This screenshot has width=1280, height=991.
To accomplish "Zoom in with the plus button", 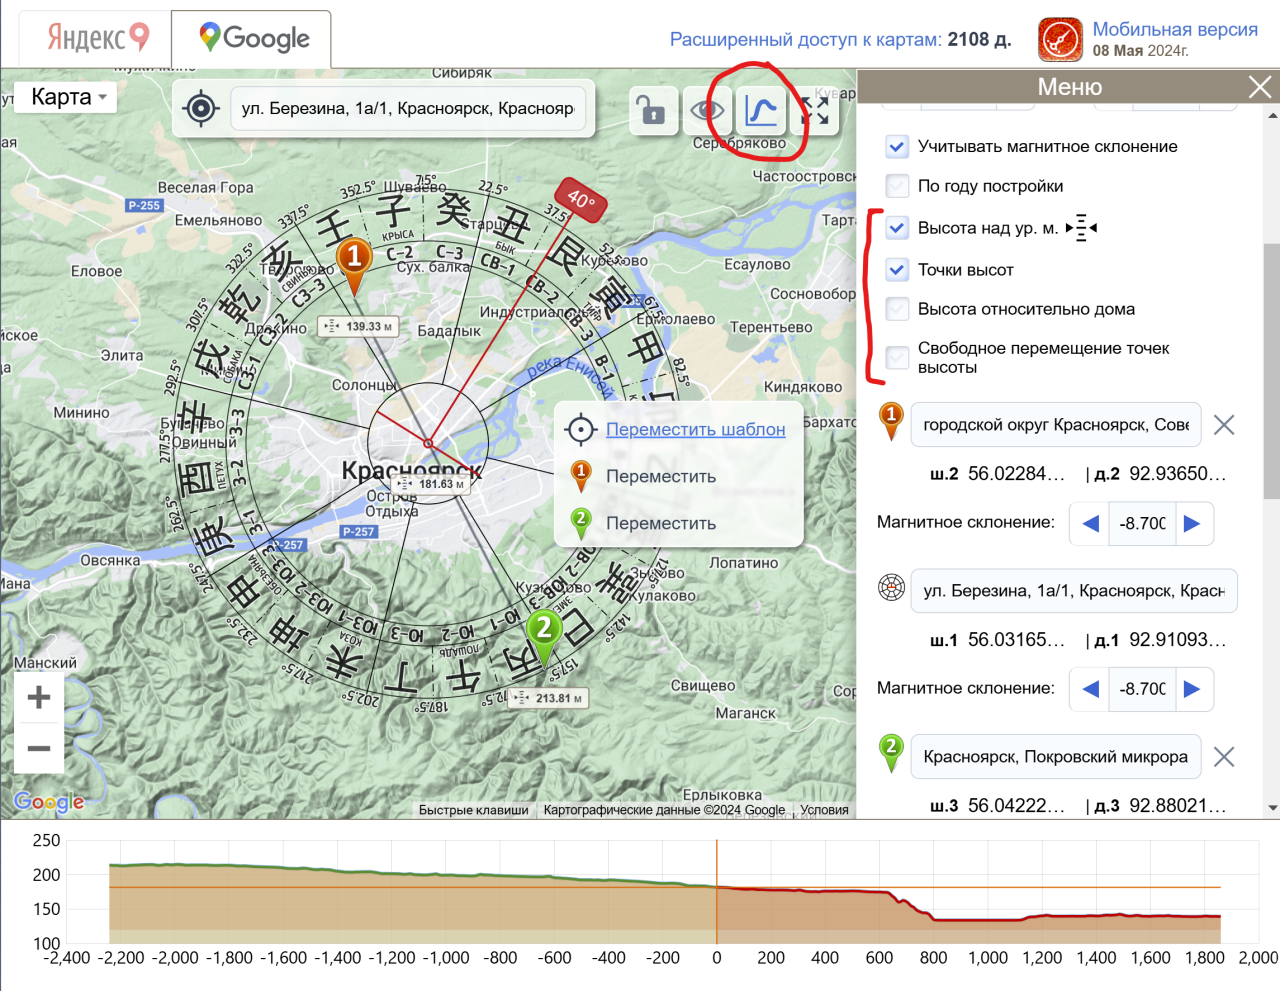I will [x=39, y=697].
